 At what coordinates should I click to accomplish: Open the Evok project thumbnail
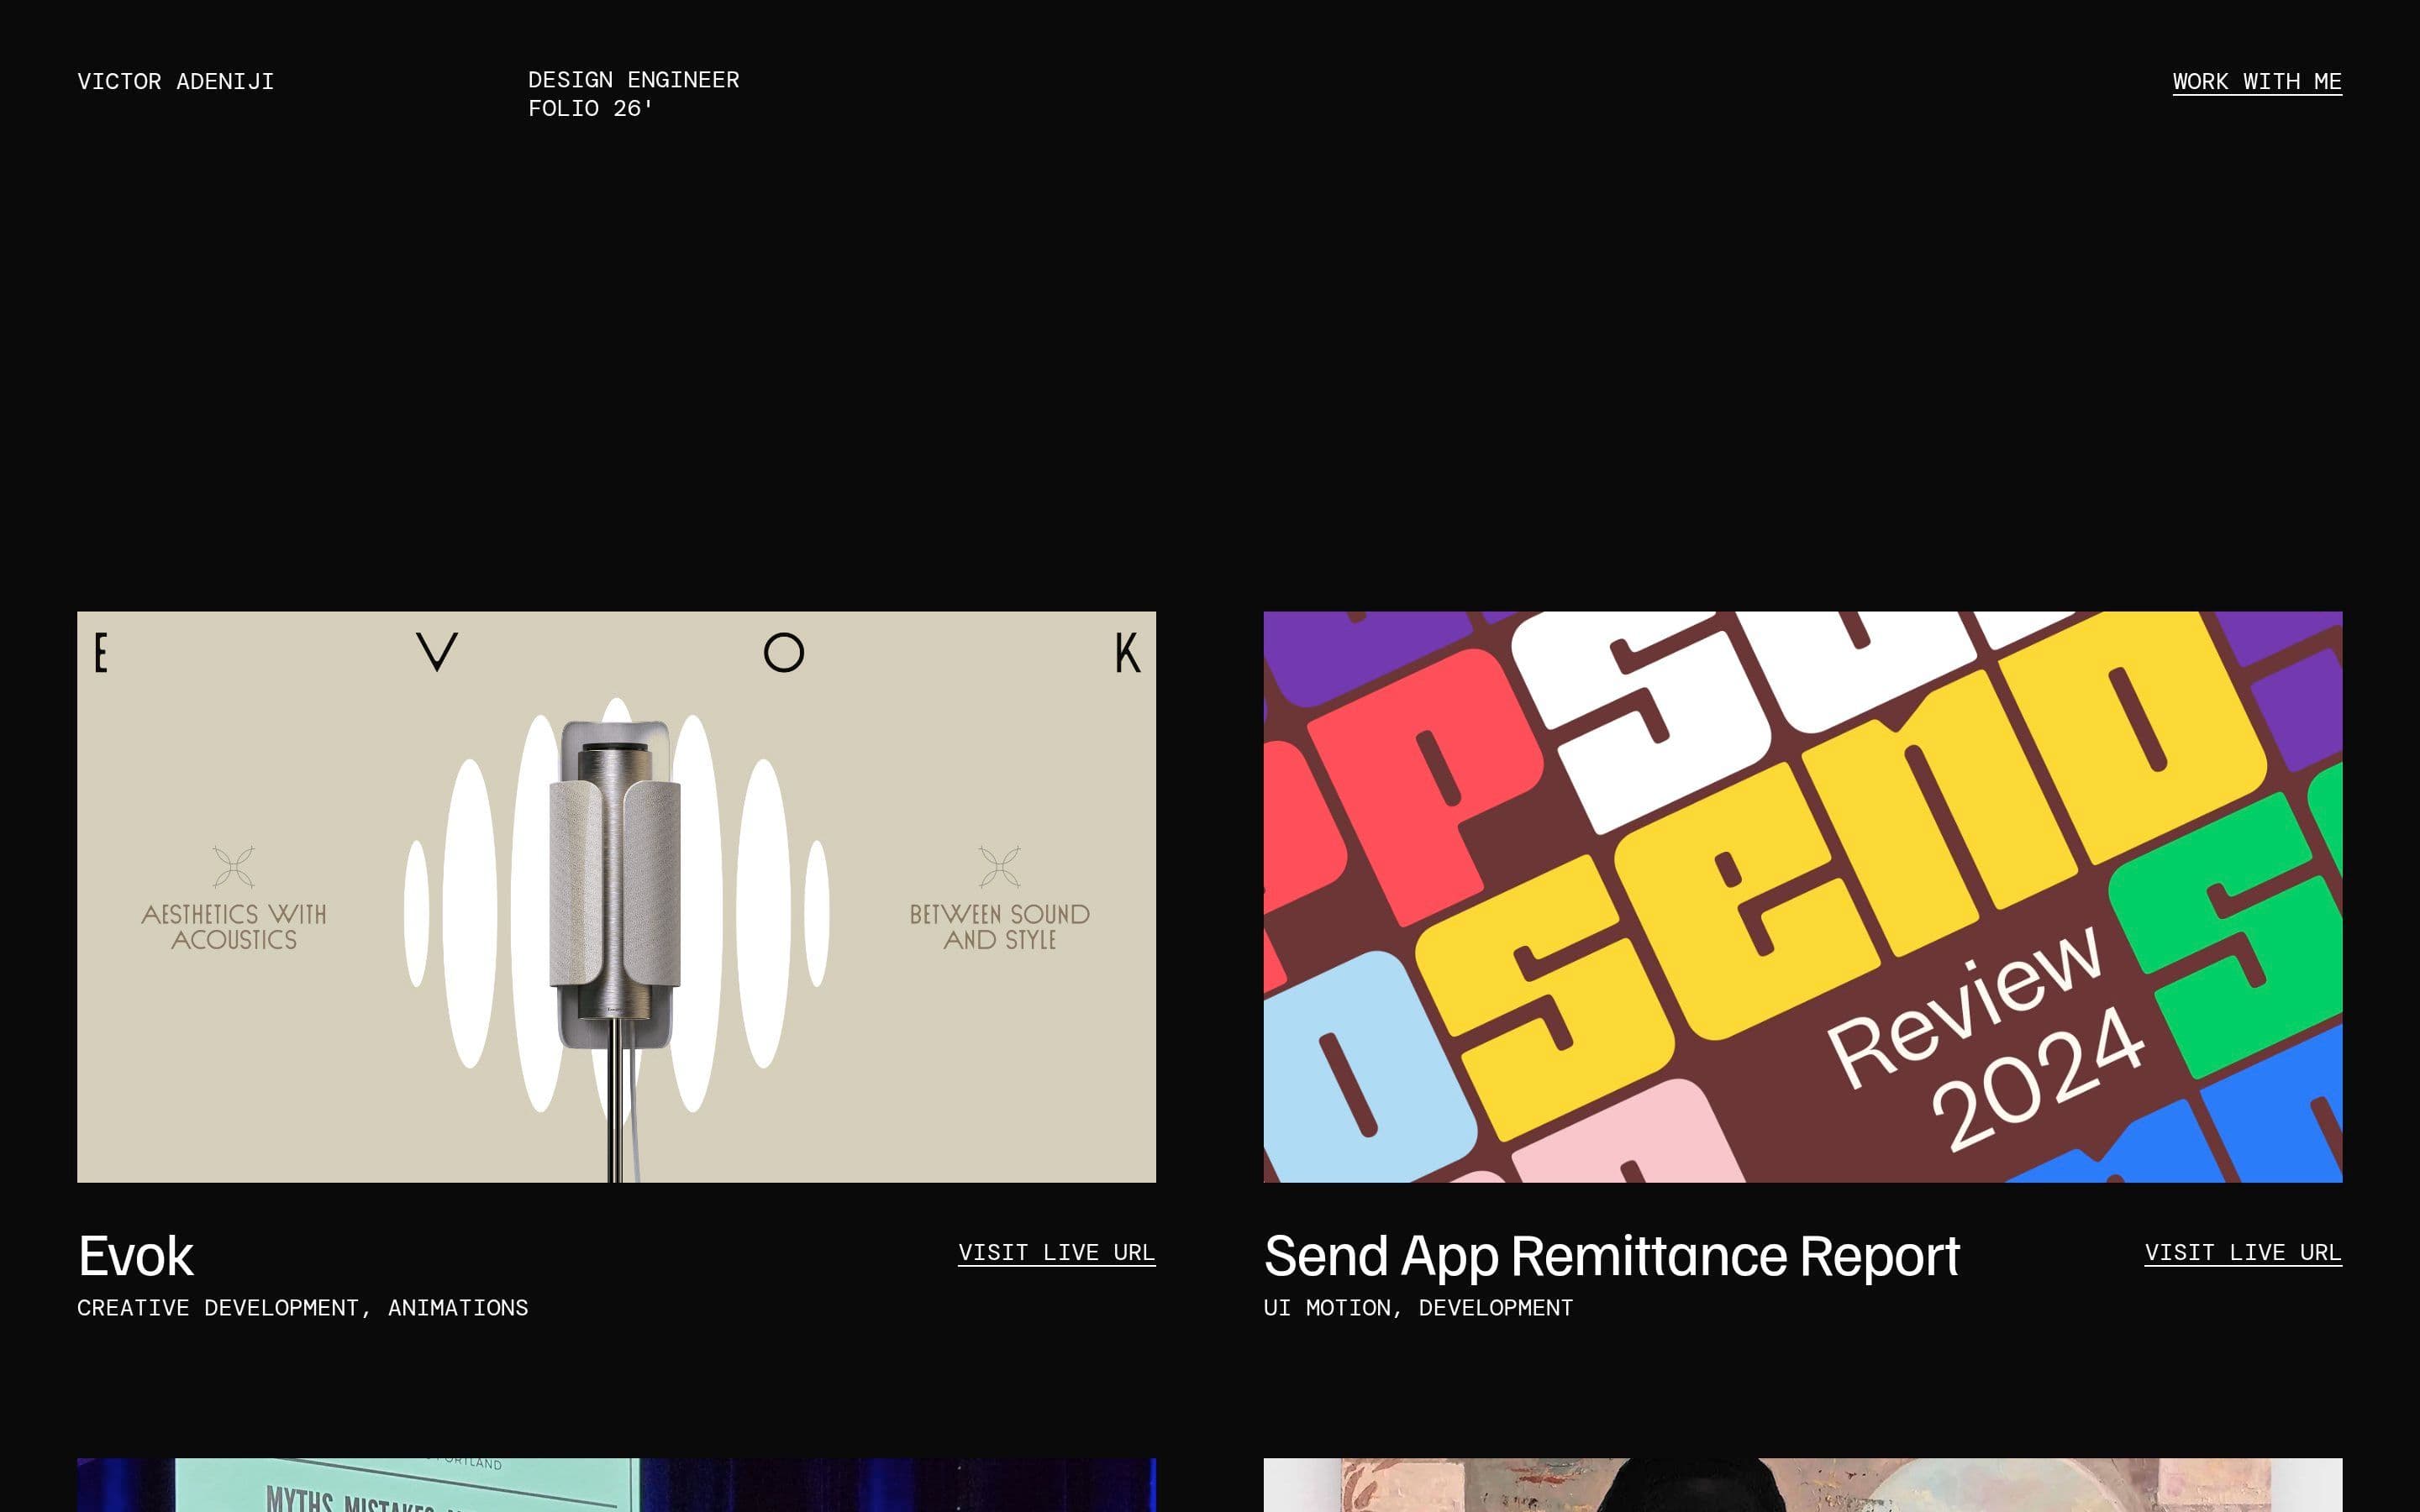coord(616,896)
